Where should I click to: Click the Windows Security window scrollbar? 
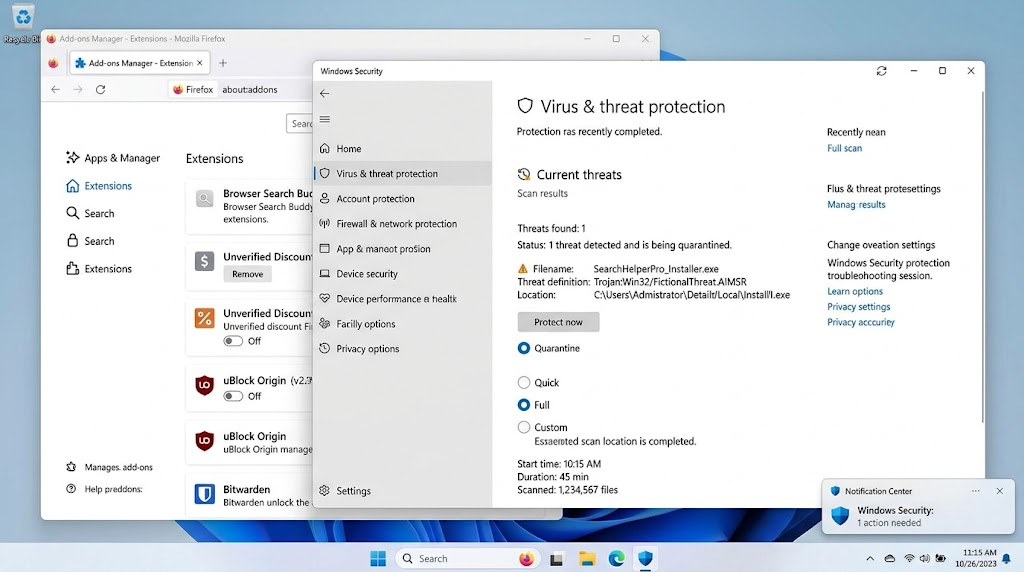(x=982, y=257)
